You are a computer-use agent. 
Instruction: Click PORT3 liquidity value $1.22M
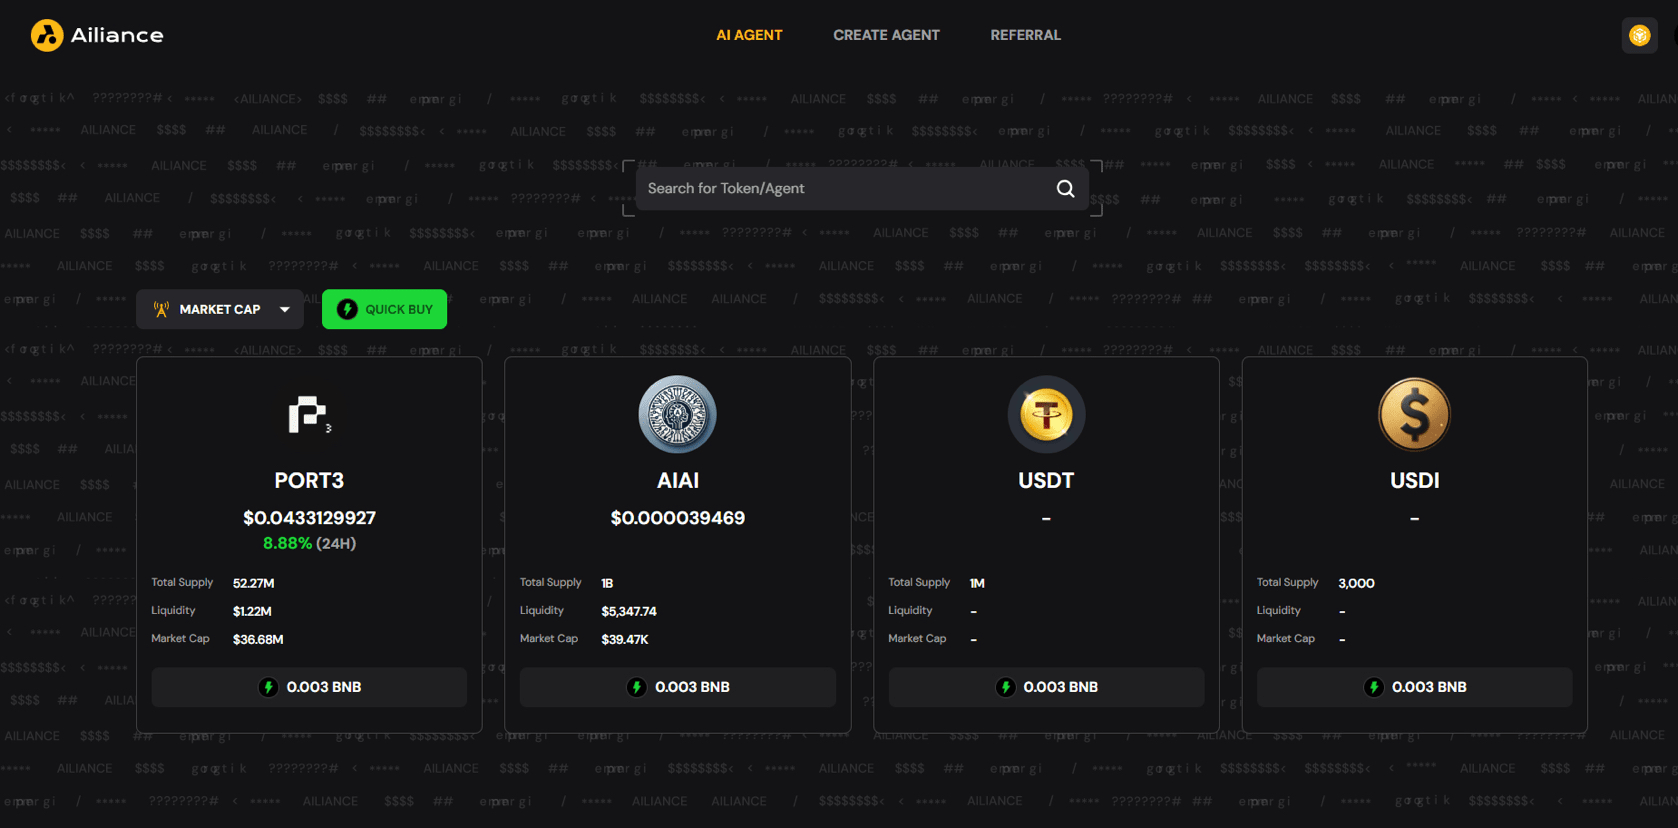tap(252, 611)
